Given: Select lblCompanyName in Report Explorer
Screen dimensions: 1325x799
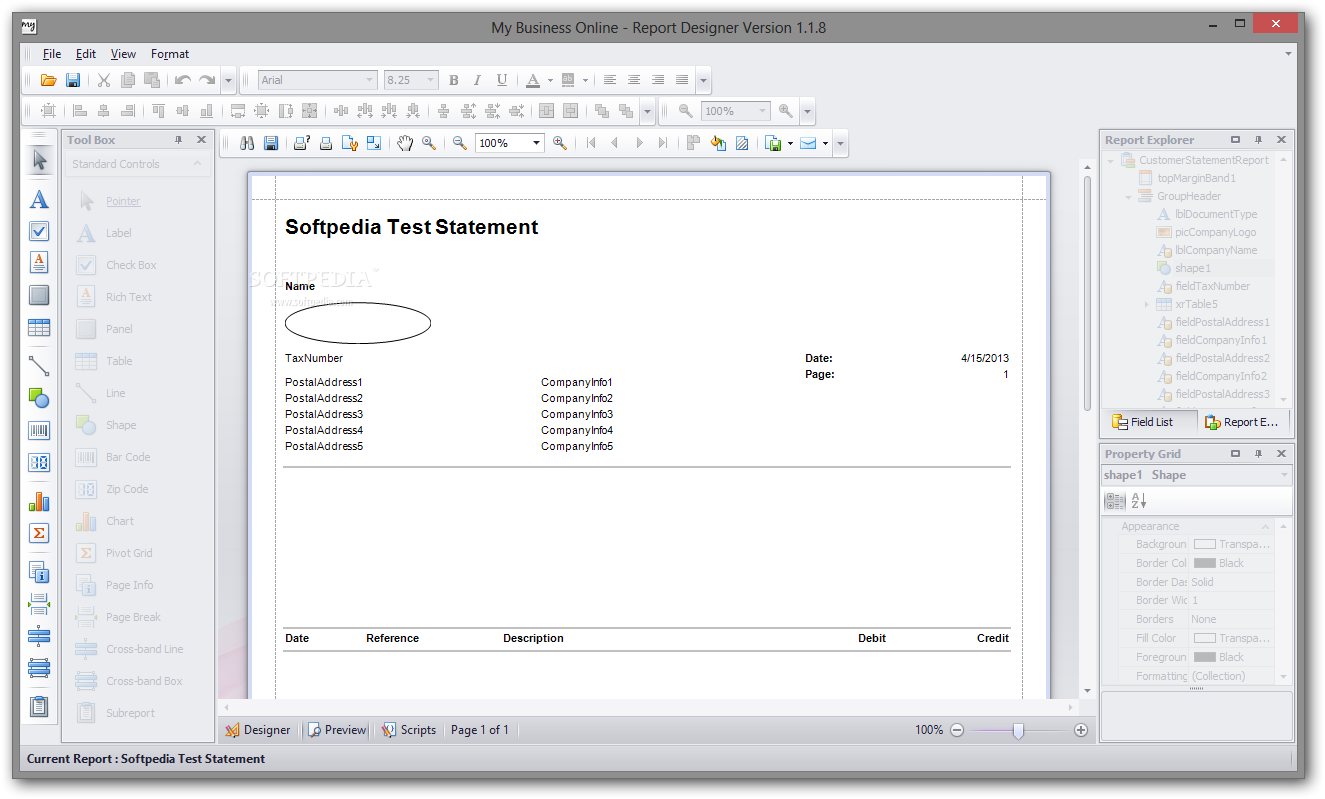Looking at the screenshot, I should [1216, 250].
